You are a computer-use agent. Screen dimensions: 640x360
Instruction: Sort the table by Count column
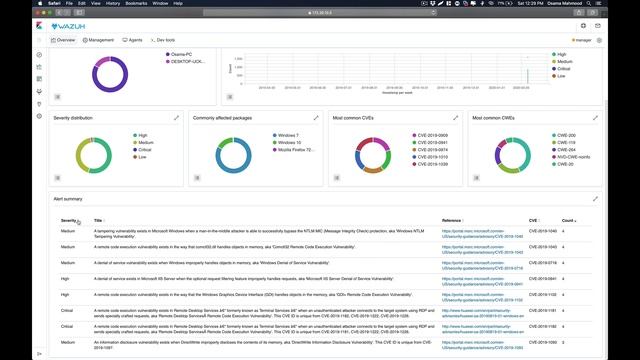point(569,221)
